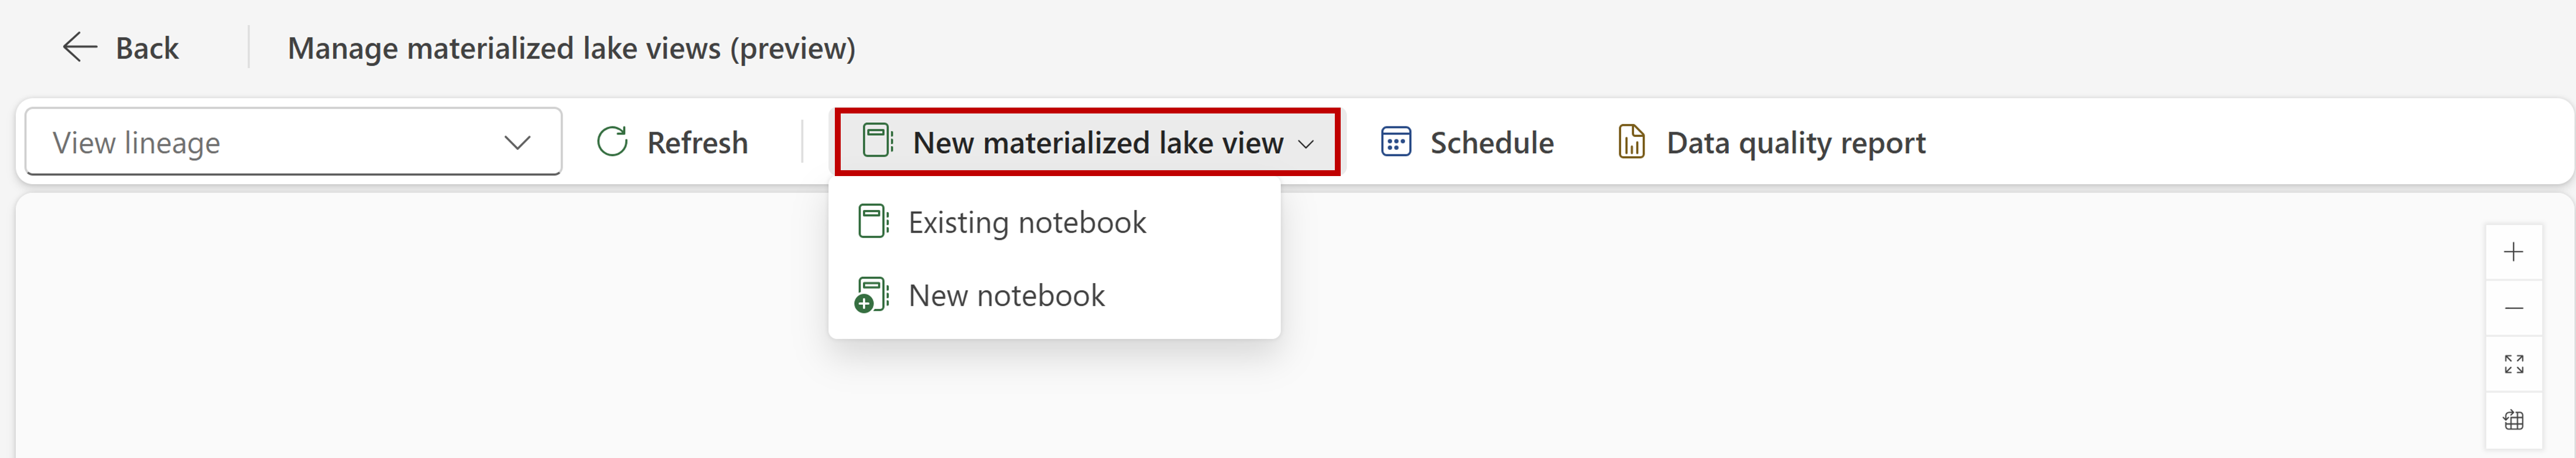2576x458 pixels.
Task: Click the Refresh button label
Action: coord(697,143)
